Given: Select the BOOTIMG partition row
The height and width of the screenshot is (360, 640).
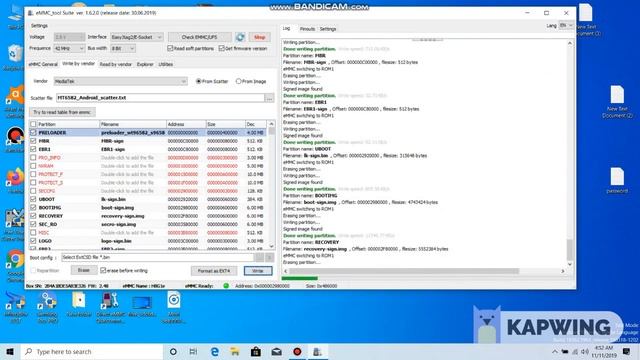Looking at the screenshot, I should click(x=148, y=208).
